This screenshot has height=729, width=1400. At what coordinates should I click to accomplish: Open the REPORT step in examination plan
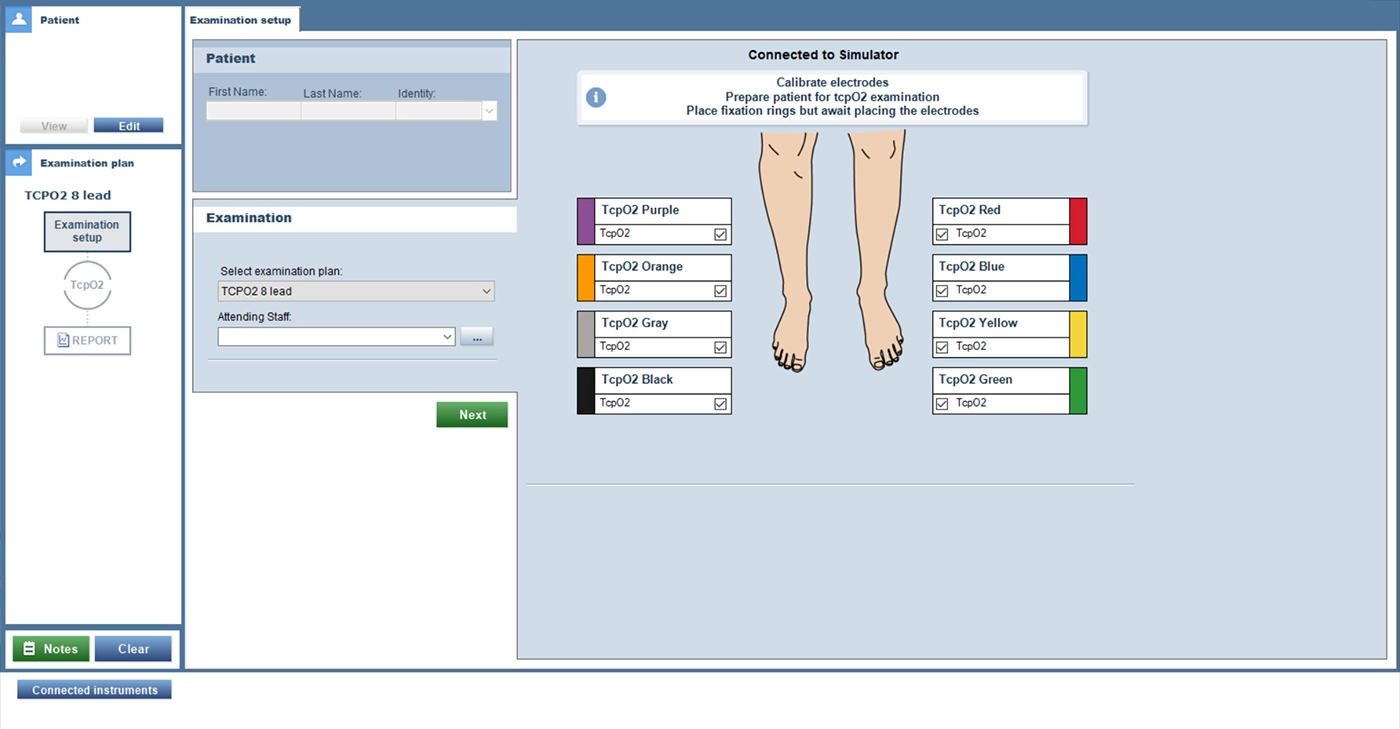[x=87, y=340]
